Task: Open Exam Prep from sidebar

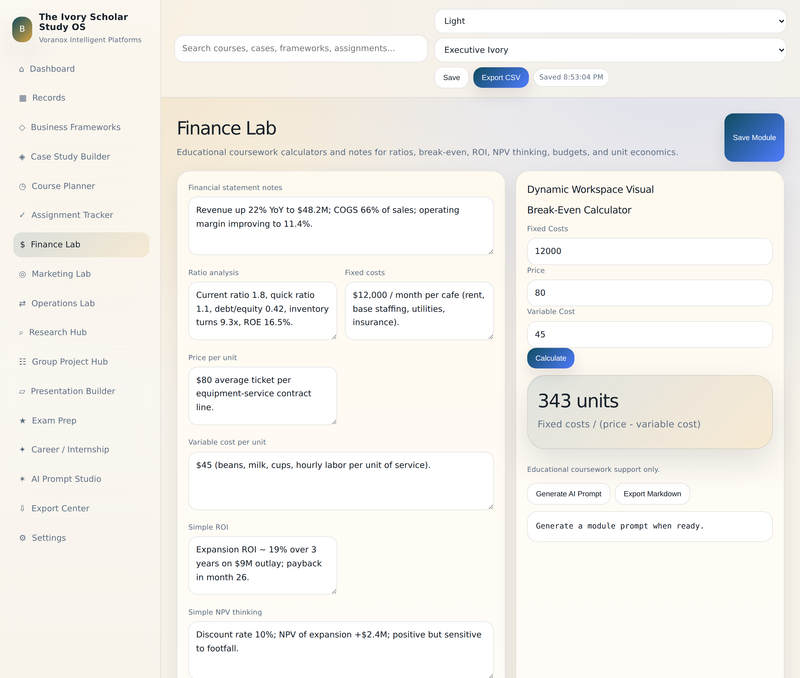Action: coord(81,421)
